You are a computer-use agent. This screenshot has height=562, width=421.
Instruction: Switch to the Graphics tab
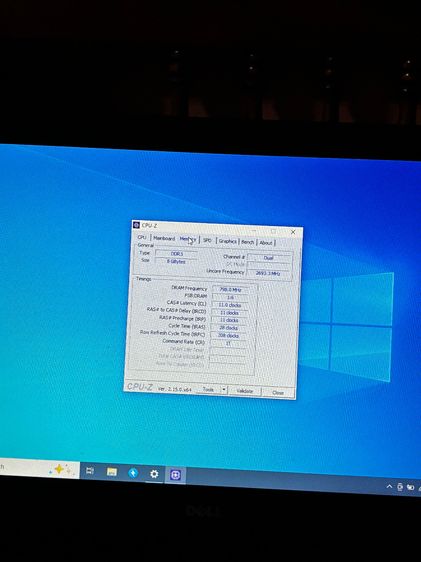(x=228, y=241)
